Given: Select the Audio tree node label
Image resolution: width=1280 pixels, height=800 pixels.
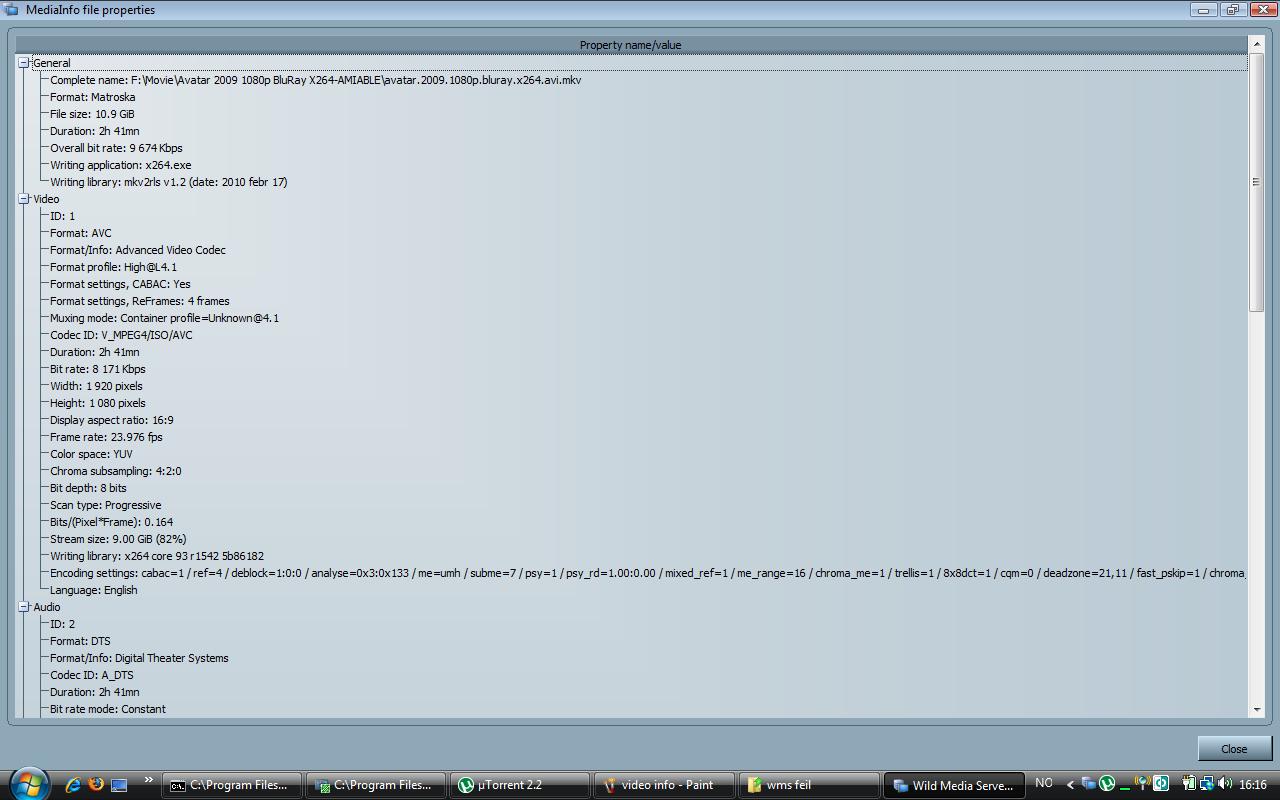Looking at the screenshot, I should [x=47, y=607].
